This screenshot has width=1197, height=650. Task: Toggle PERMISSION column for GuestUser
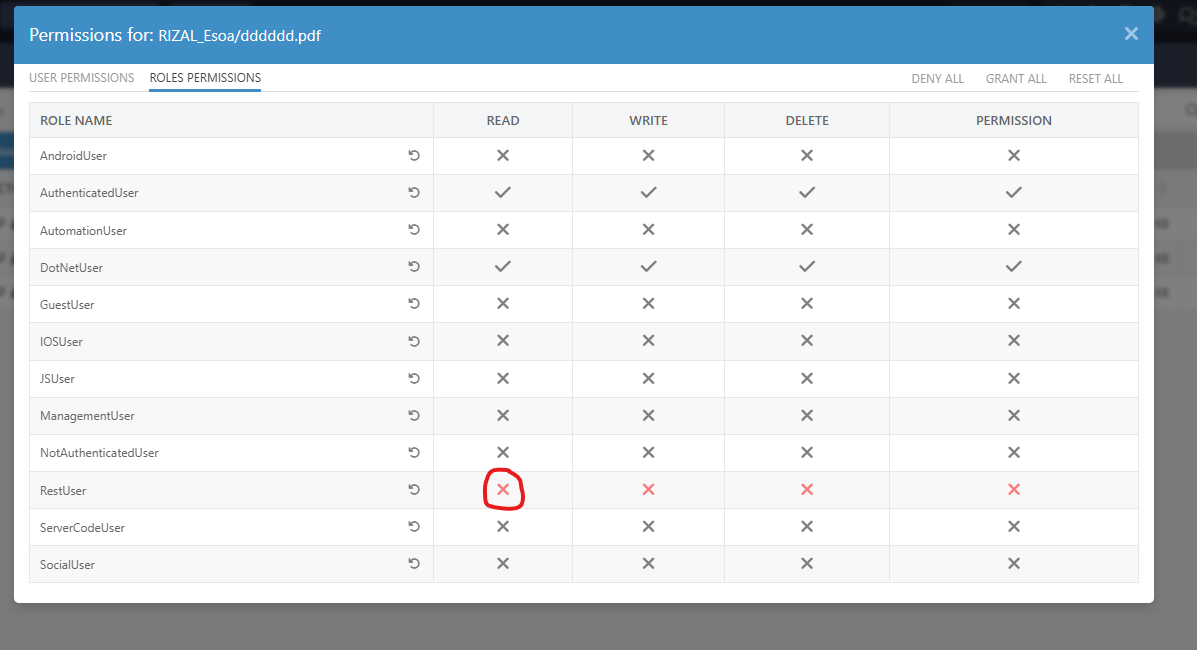[1014, 304]
